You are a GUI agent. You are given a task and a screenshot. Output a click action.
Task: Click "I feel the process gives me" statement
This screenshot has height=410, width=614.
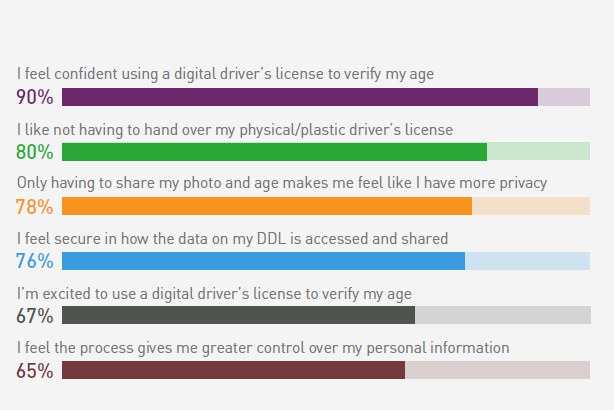pos(263,348)
